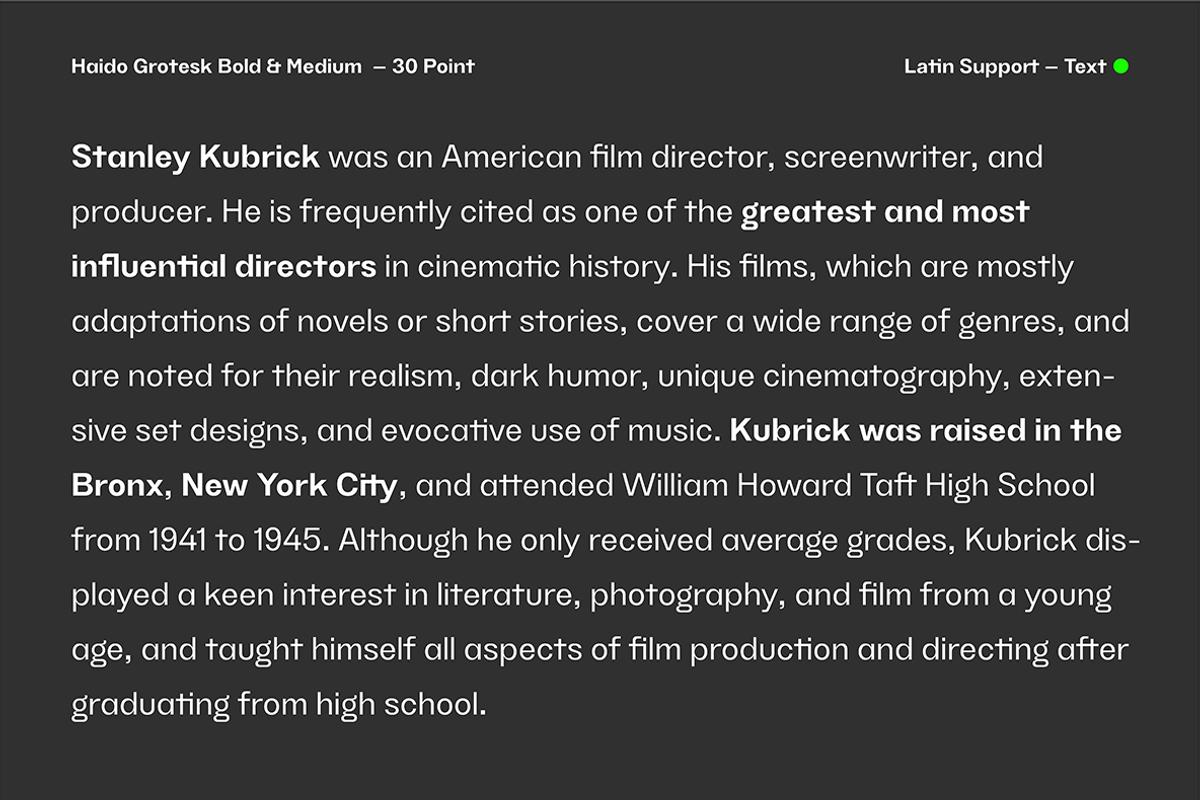Image resolution: width=1200 pixels, height=800 pixels.
Task: Click the words "dark humor"
Action: coord(559,377)
